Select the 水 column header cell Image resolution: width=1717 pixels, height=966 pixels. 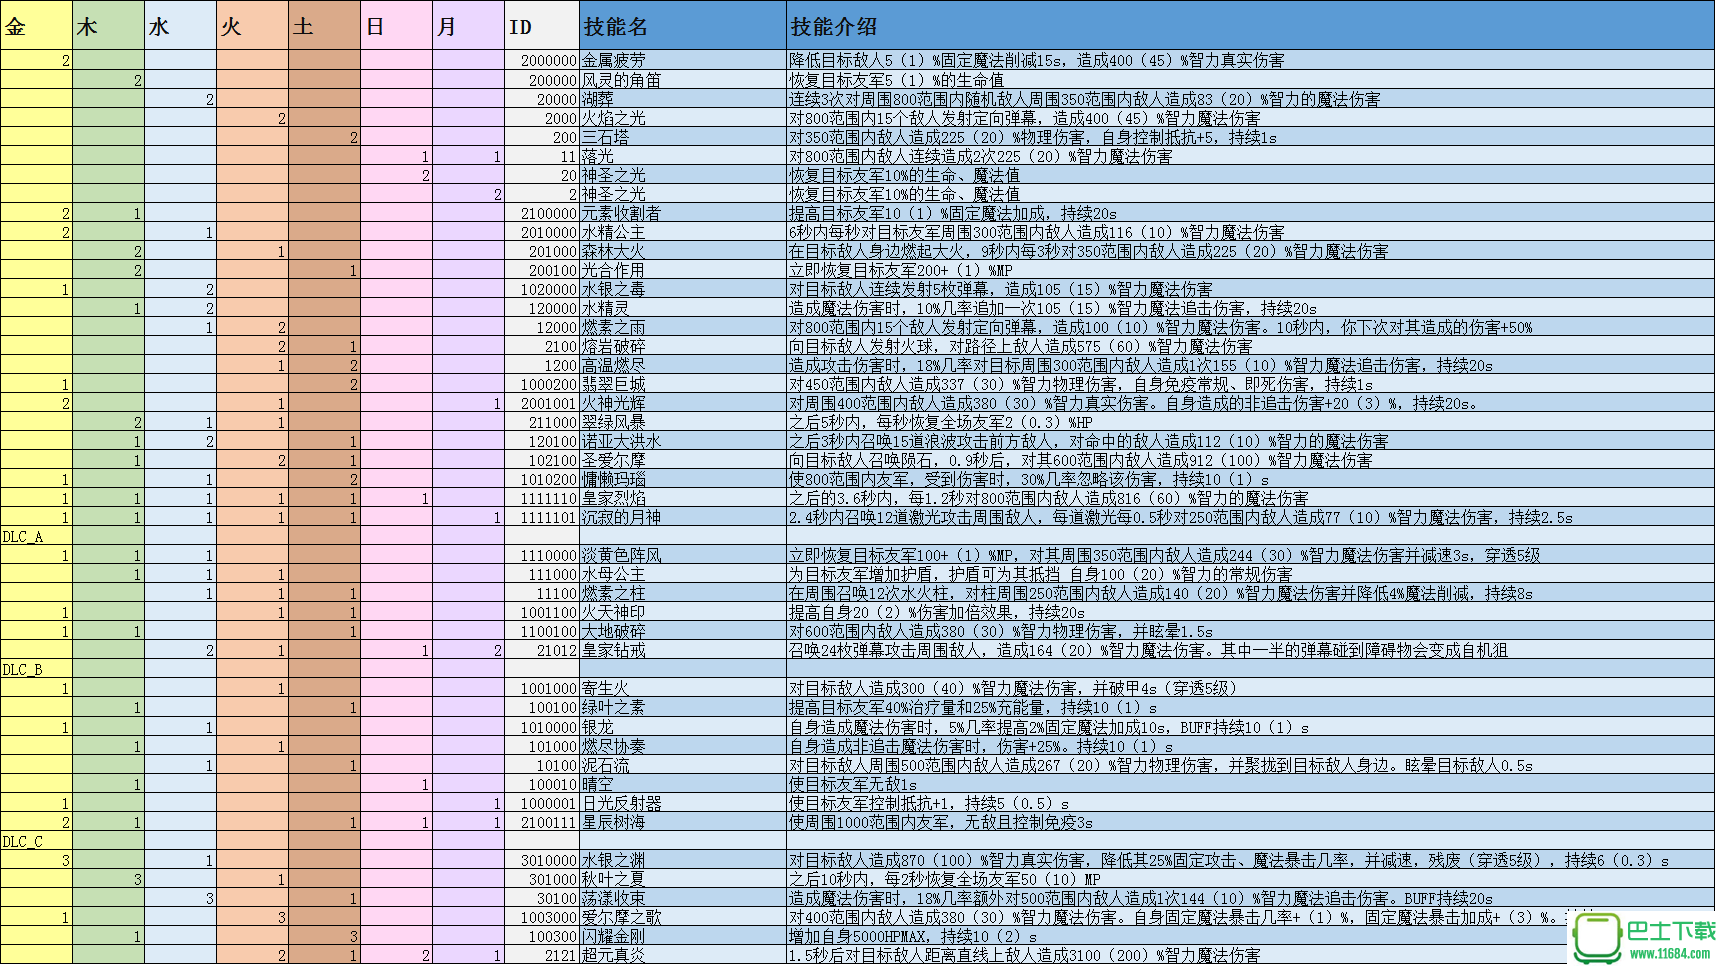tap(180, 25)
